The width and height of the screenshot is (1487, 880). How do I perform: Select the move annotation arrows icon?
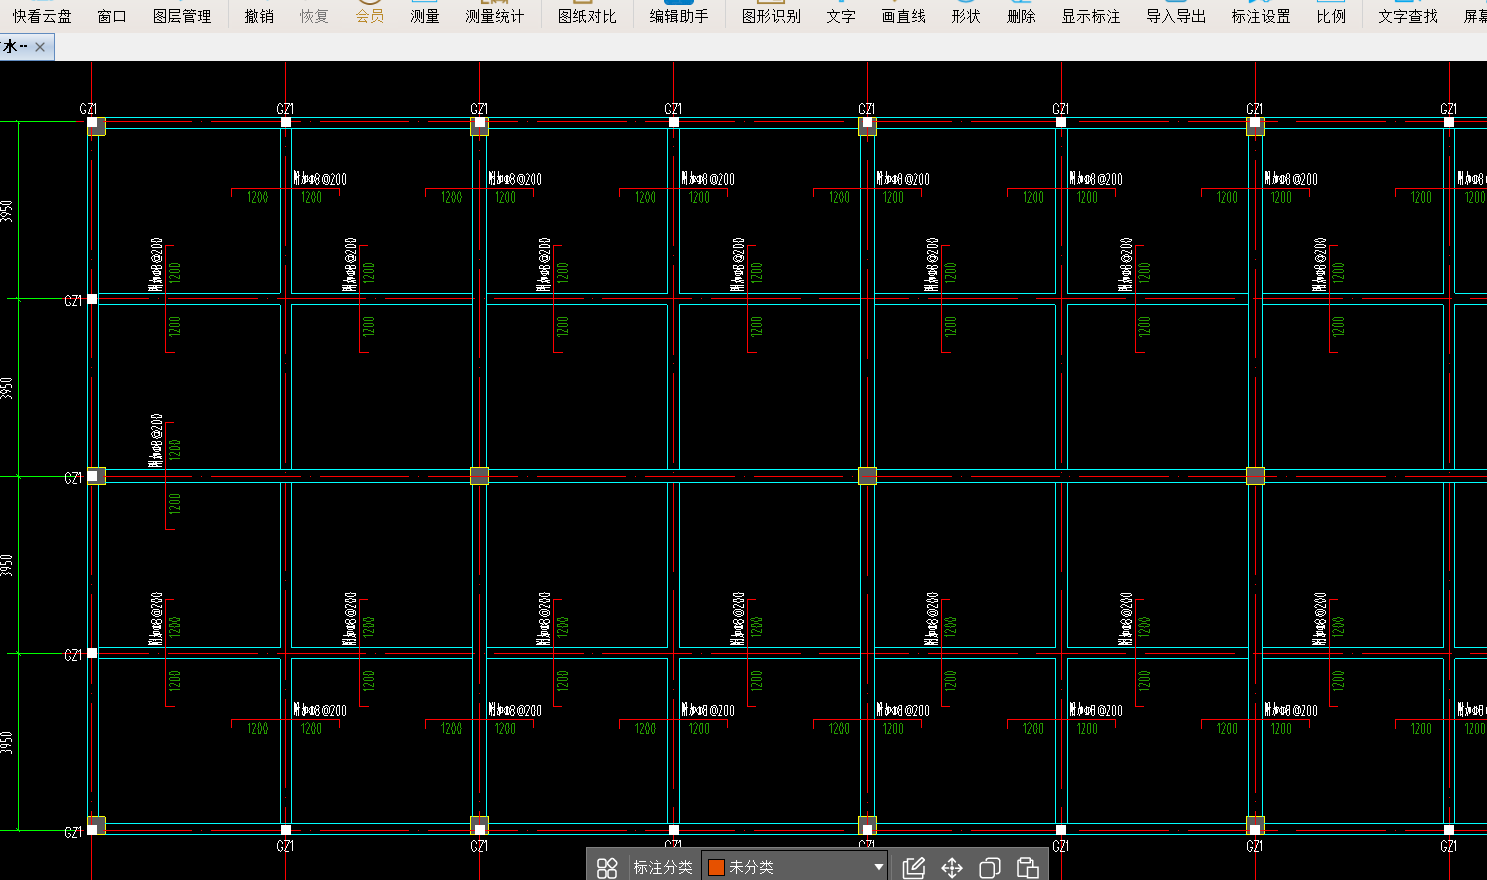point(952,867)
